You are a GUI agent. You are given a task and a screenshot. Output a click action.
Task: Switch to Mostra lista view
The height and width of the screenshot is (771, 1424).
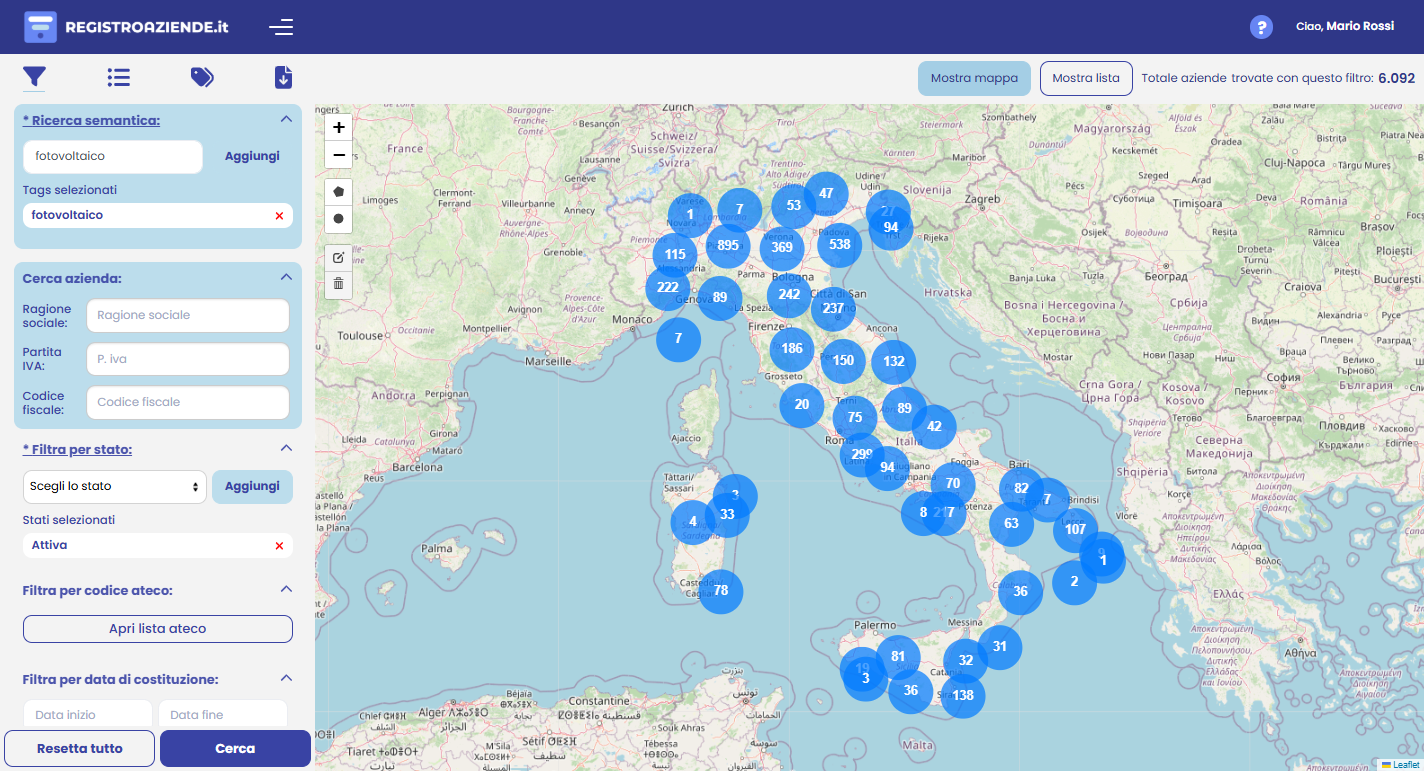[1086, 78]
